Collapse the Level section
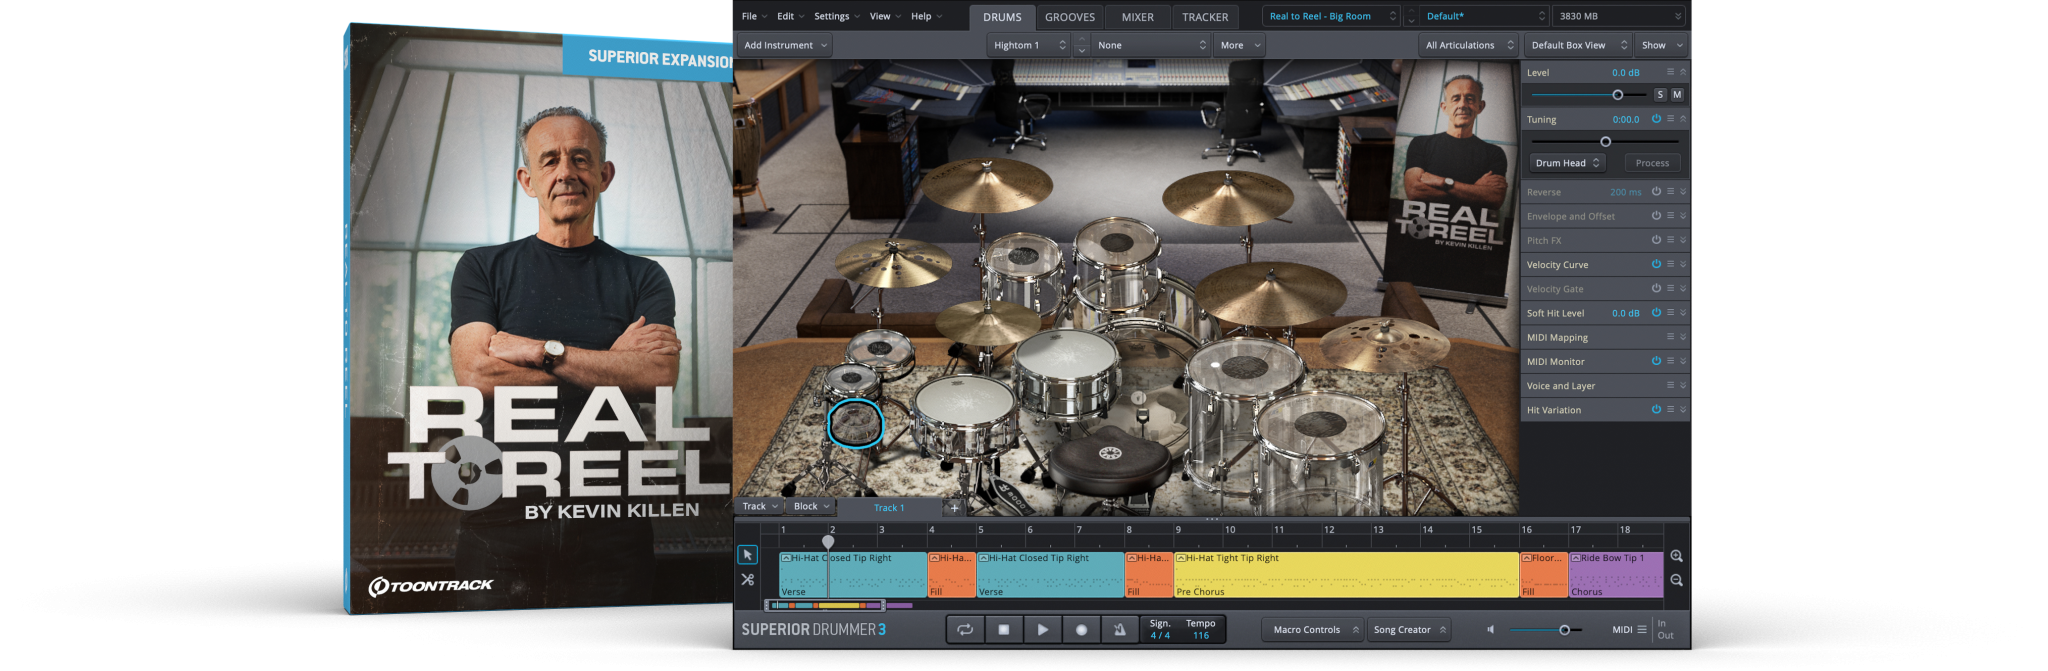 [x=1683, y=72]
